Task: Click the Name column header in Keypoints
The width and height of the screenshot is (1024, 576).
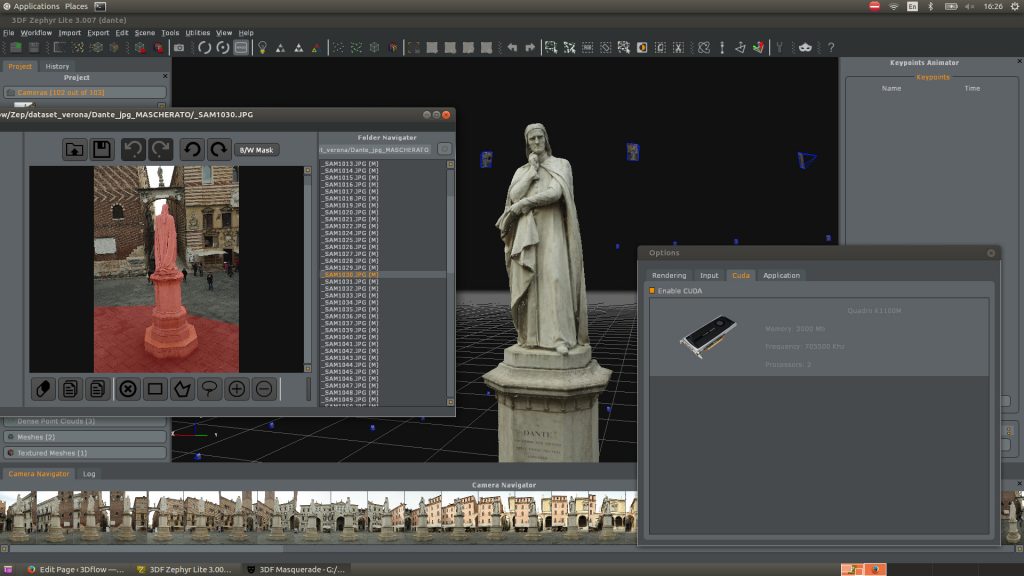Action: 891,88
